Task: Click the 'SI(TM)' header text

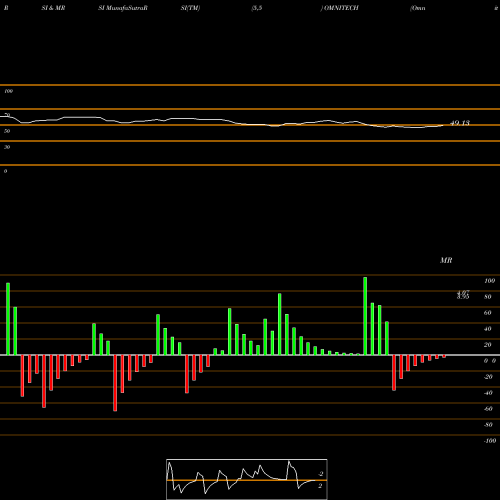Action: 190,8
